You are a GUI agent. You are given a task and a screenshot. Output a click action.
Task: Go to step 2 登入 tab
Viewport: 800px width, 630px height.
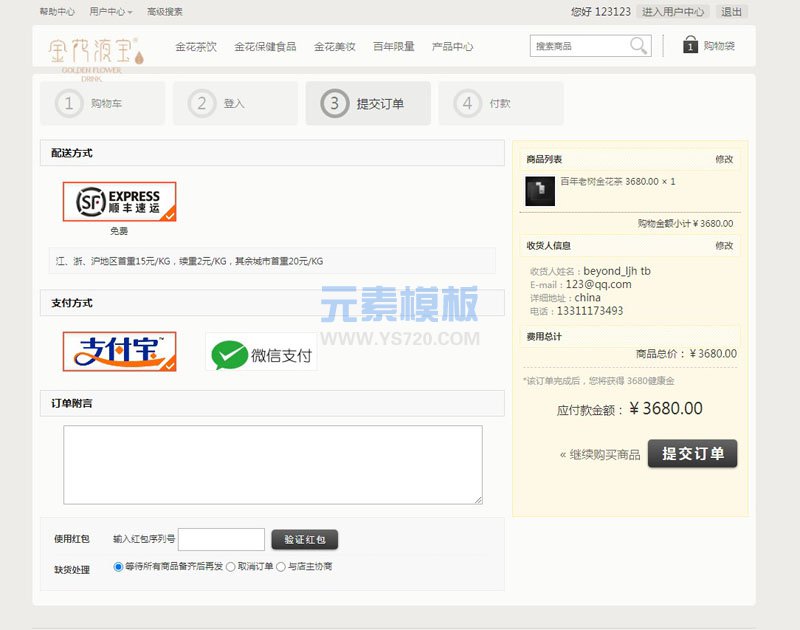[x=235, y=104]
